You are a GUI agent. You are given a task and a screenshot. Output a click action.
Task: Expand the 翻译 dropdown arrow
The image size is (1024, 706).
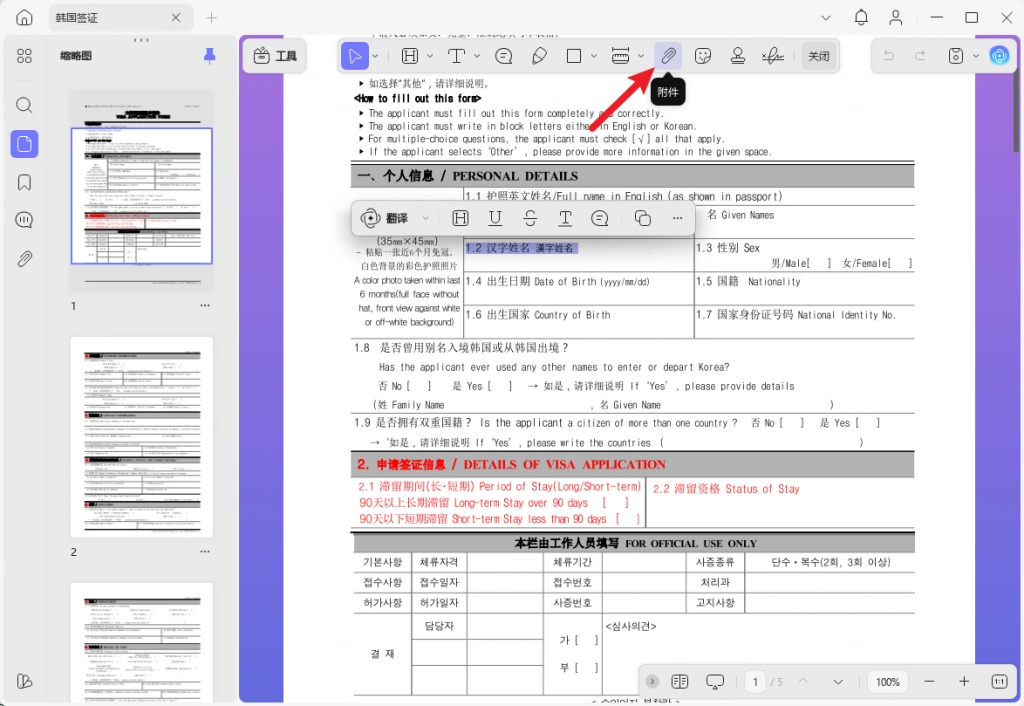pos(425,218)
